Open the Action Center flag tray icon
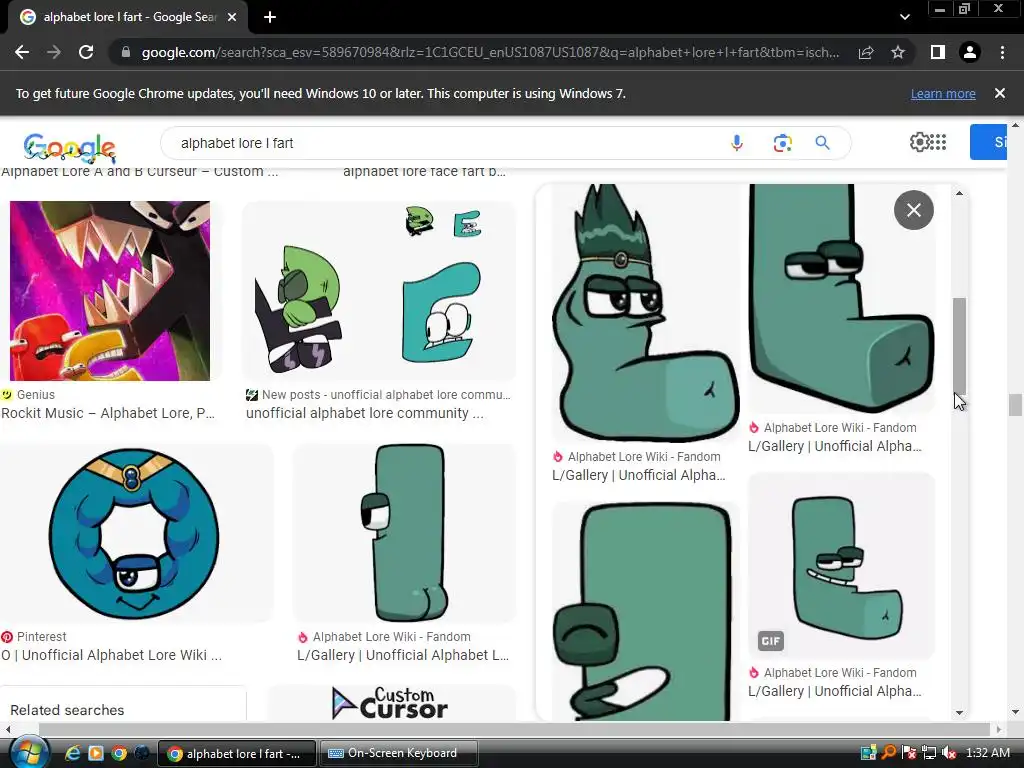The image size is (1024, 768). click(x=909, y=753)
